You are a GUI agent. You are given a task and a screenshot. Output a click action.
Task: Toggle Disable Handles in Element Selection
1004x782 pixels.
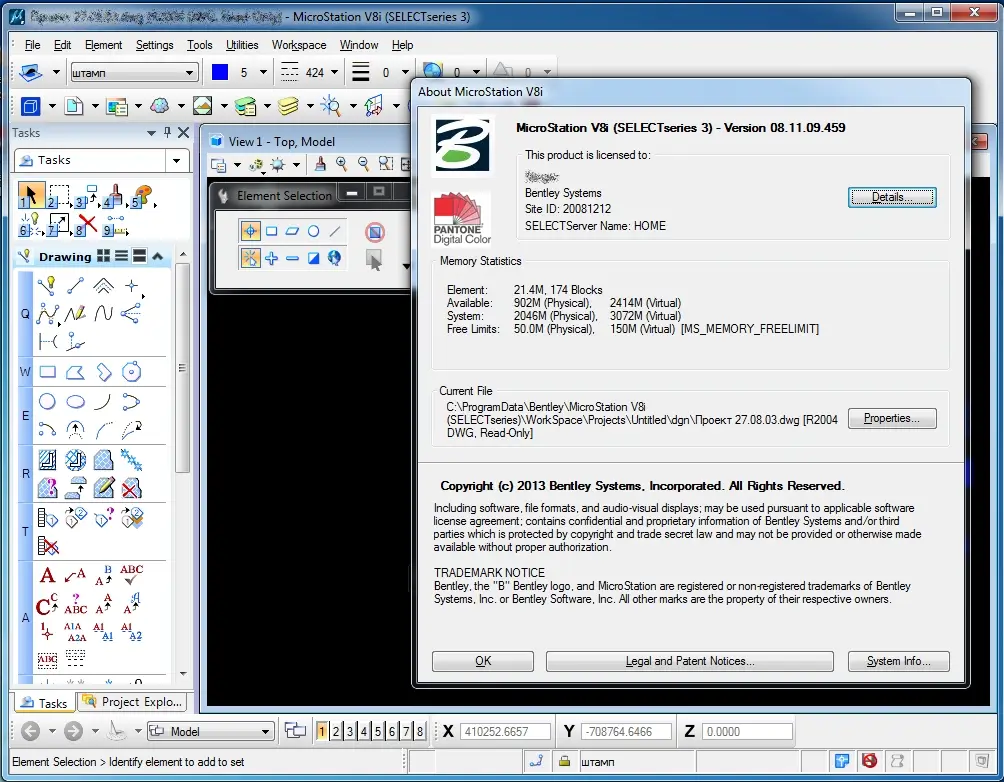point(375,231)
